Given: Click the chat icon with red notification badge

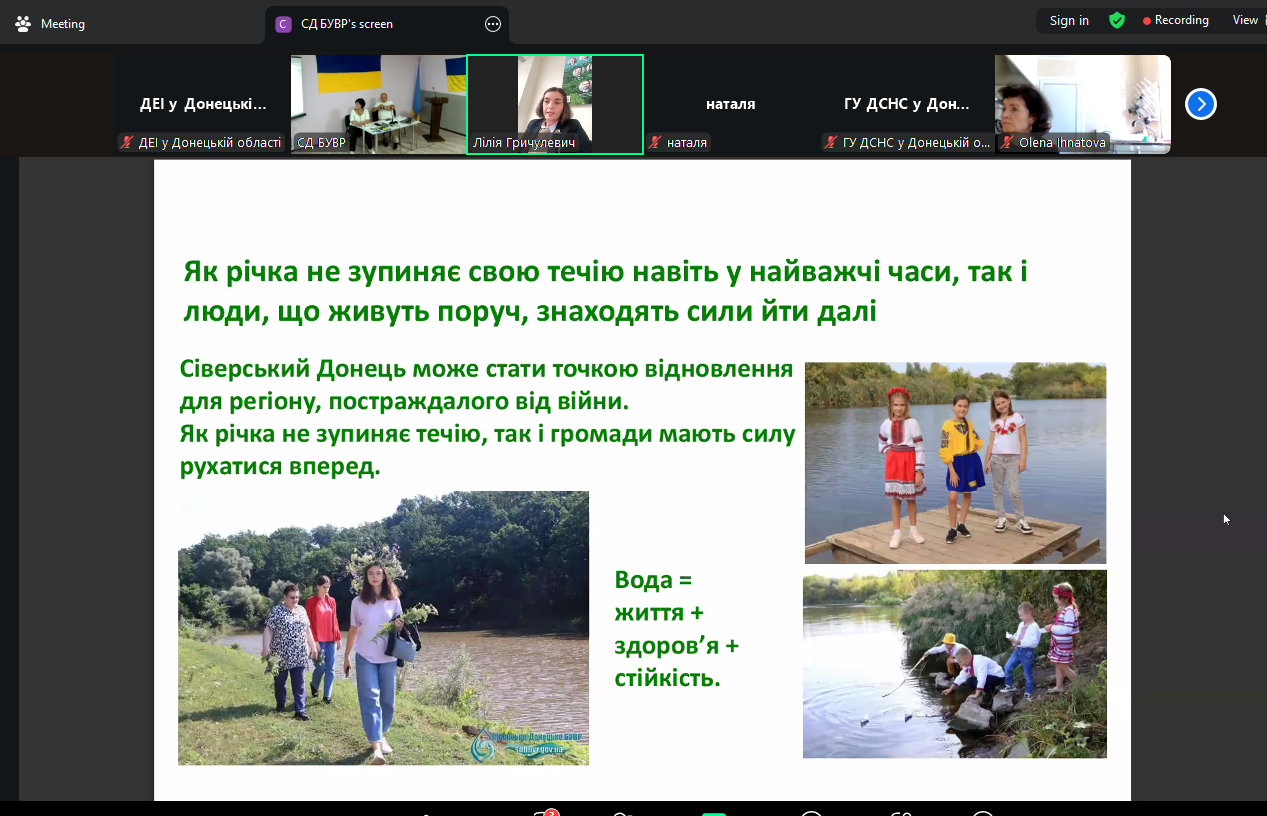Looking at the screenshot, I should (x=543, y=812).
